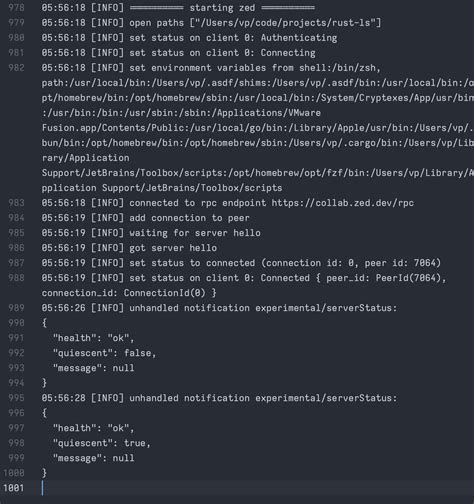Click "waiting for server hello" line

tap(151, 233)
